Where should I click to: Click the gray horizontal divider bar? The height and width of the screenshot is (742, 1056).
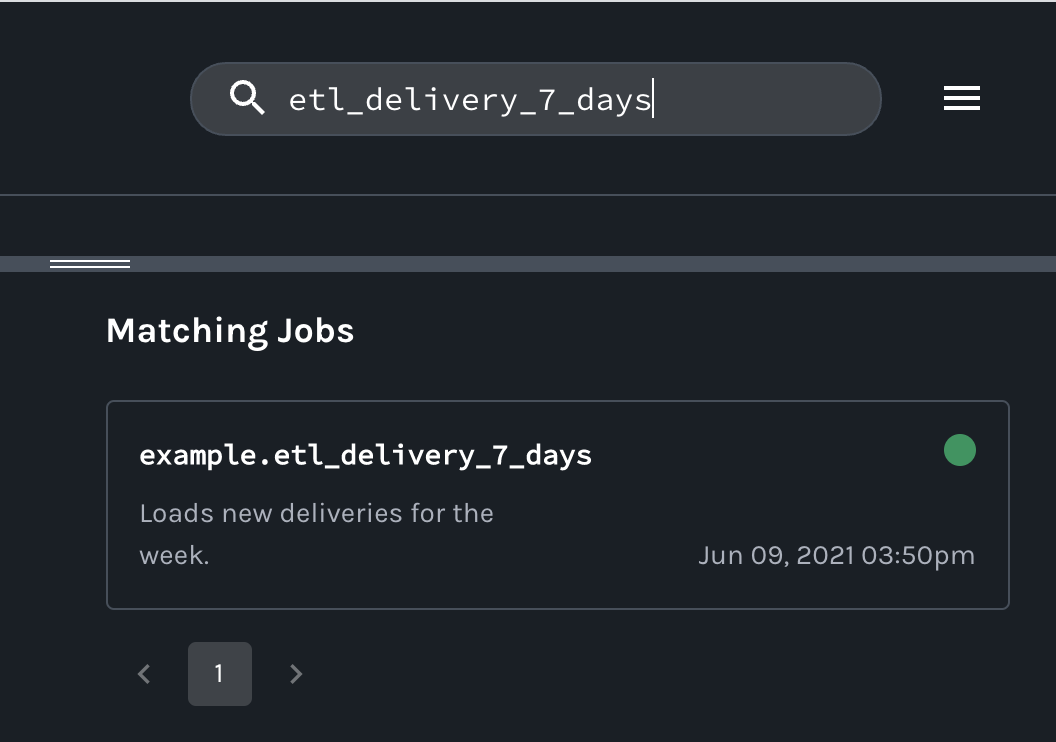[600, 264]
